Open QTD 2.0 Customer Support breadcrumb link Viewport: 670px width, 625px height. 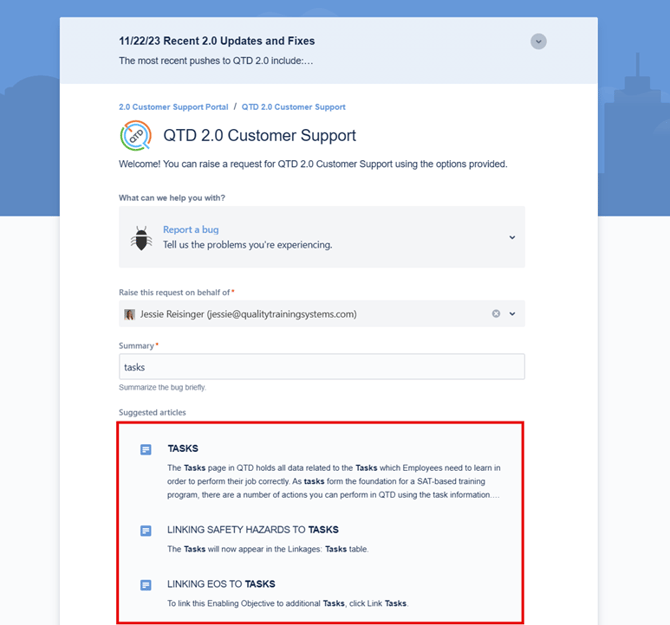click(x=293, y=106)
